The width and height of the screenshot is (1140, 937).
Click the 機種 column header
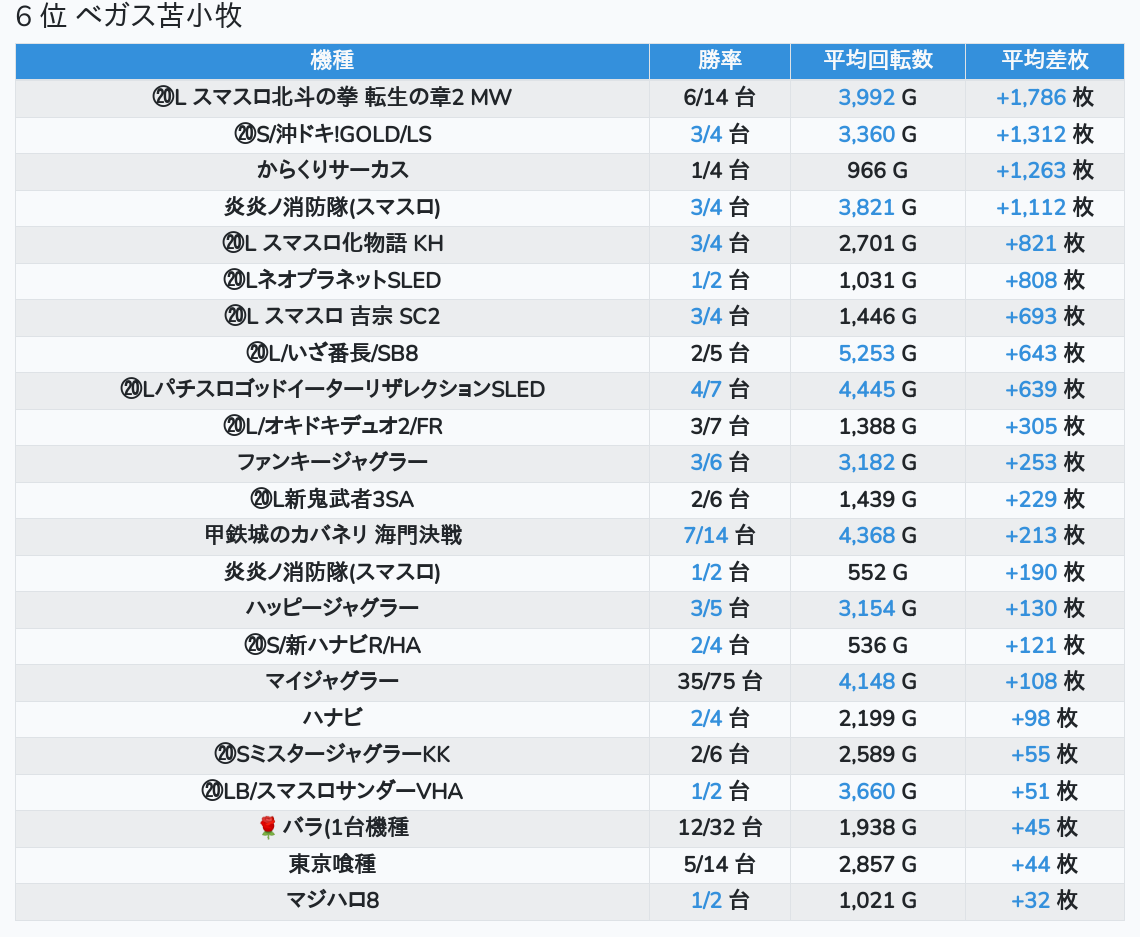pos(332,60)
